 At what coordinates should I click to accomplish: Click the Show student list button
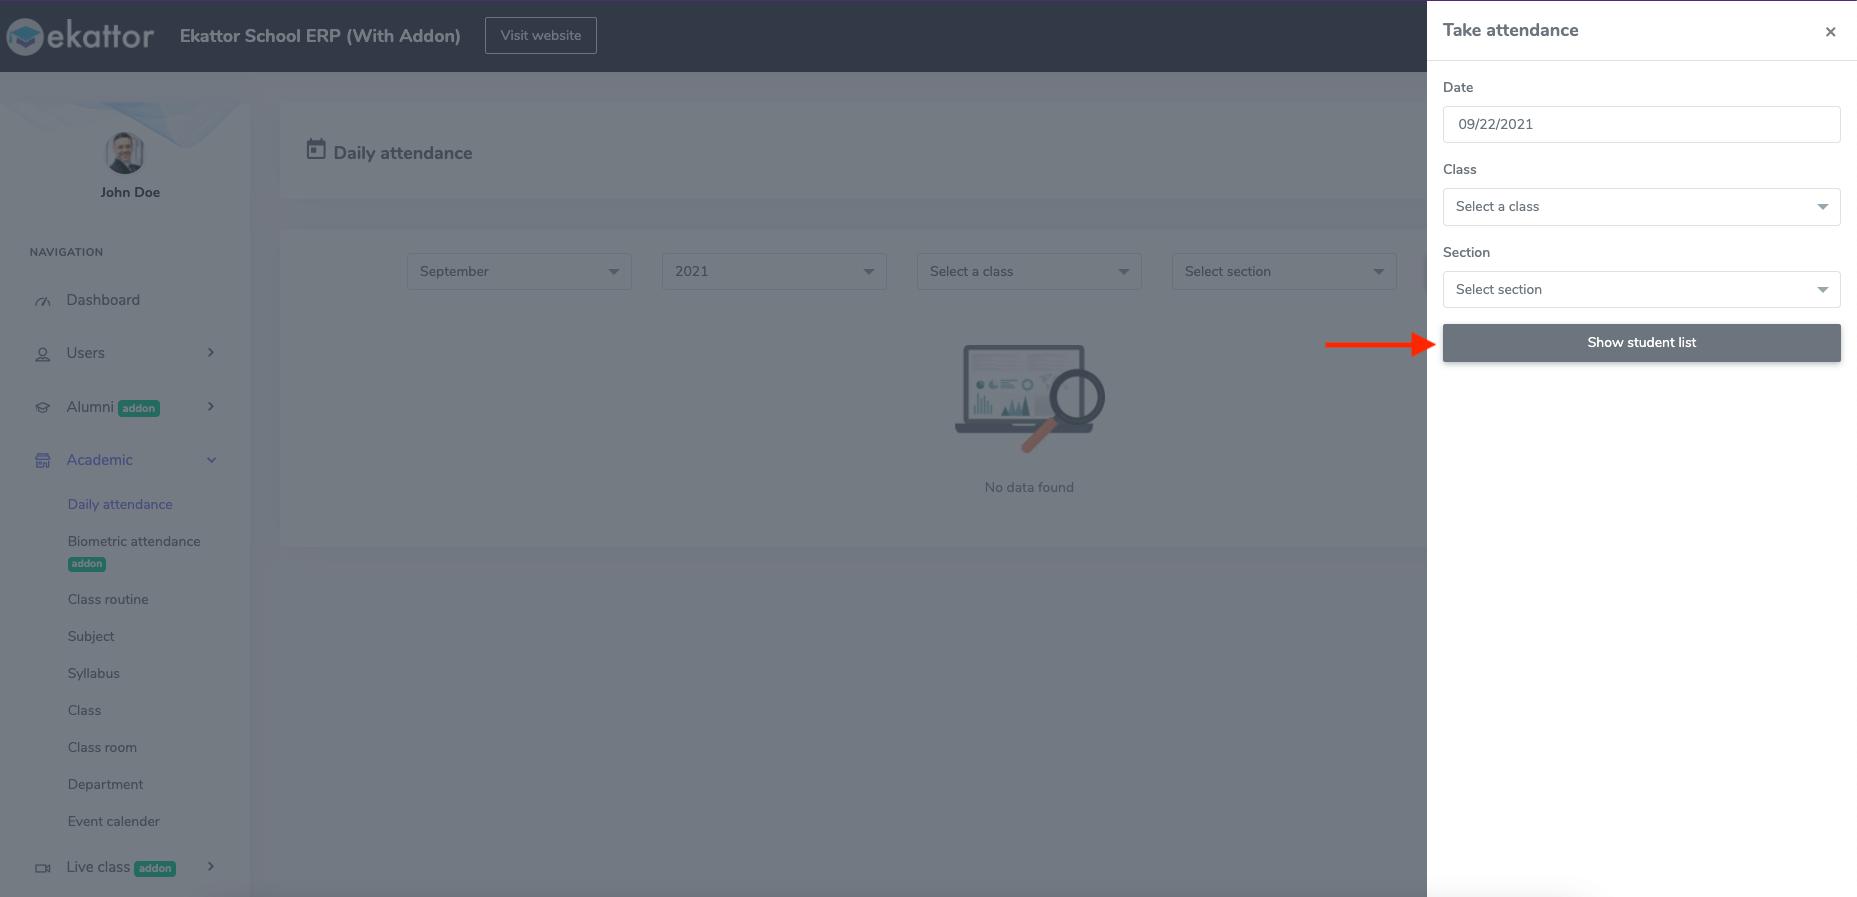tap(1641, 343)
